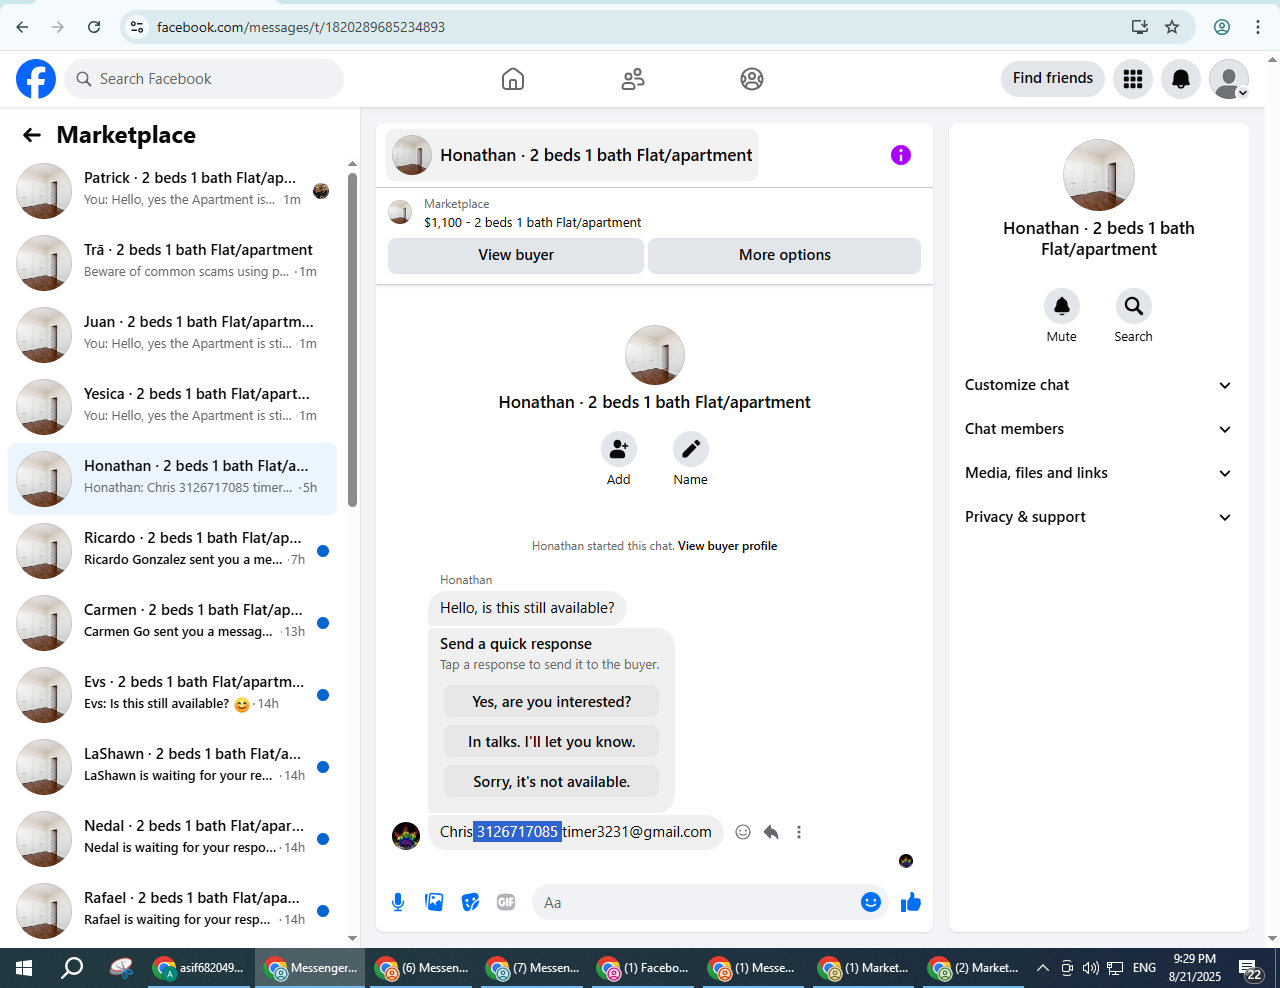
Task: Open the Friends icon in top navigation
Action: pos(633,79)
